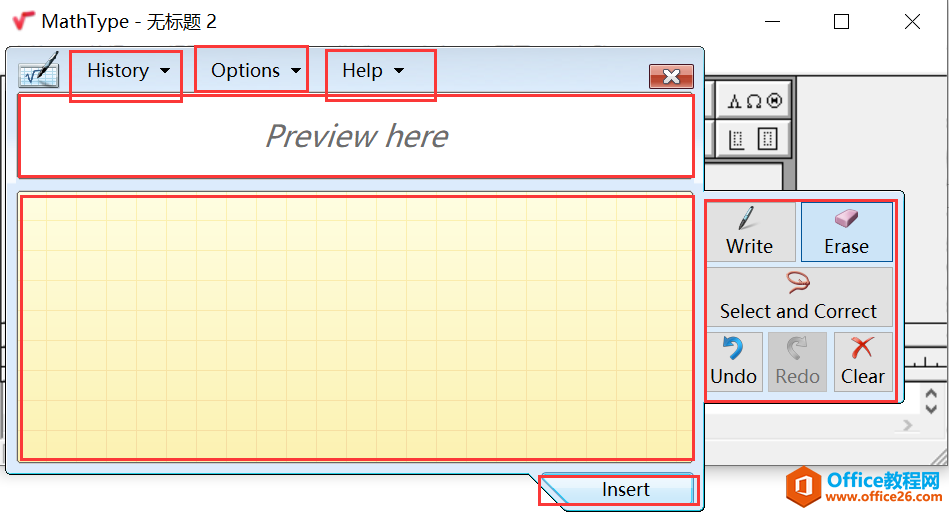The width and height of the screenshot is (949, 514).
Task: Undo the last stroke
Action: point(734,361)
